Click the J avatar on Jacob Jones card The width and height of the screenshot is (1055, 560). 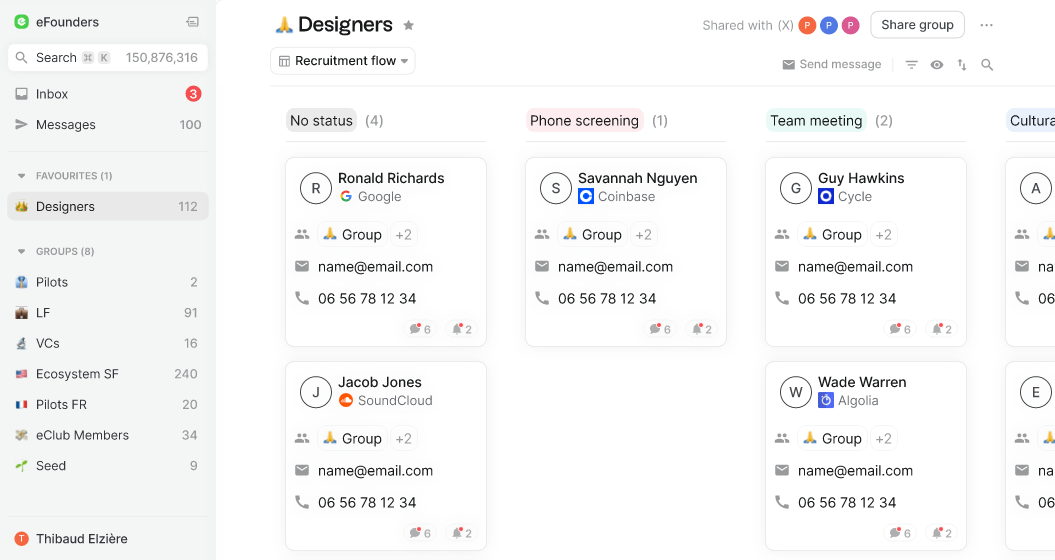[316, 392]
